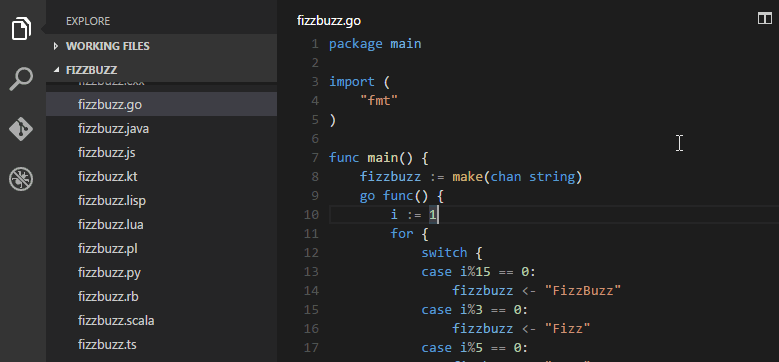This screenshot has width=779, height=362.
Task: Click the fizzbuzz.go editor title
Action: click(329, 21)
